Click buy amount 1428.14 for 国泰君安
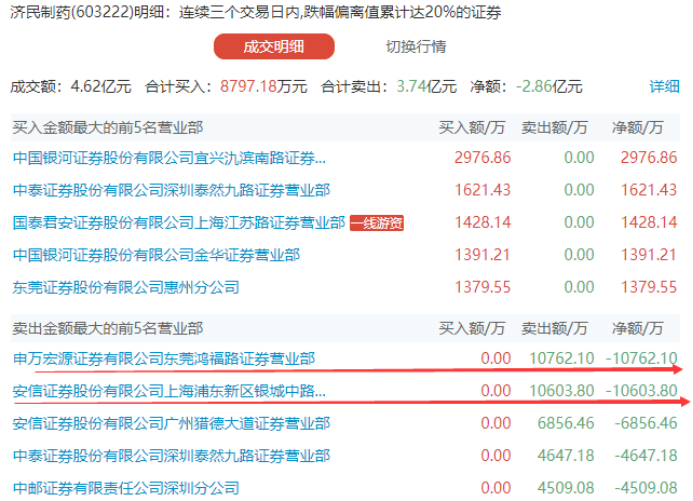The image size is (693, 501). tap(483, 222)
